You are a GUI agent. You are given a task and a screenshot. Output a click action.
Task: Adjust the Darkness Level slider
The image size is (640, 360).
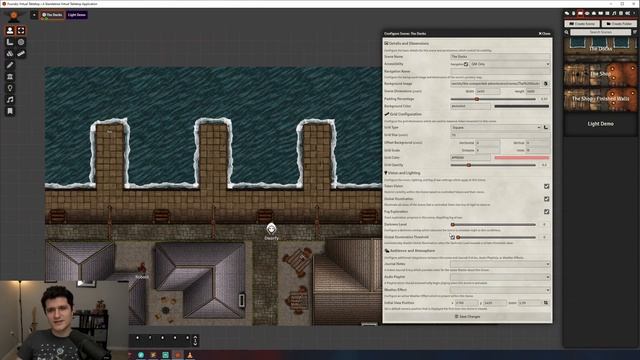493,224
